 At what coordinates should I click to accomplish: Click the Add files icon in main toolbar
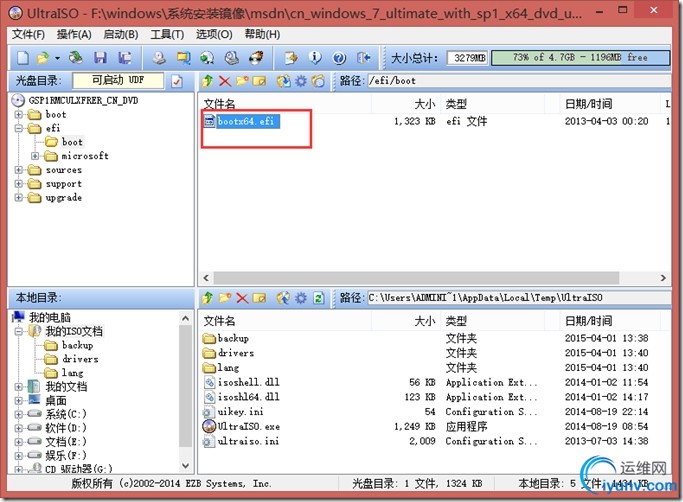click(291, 58)
